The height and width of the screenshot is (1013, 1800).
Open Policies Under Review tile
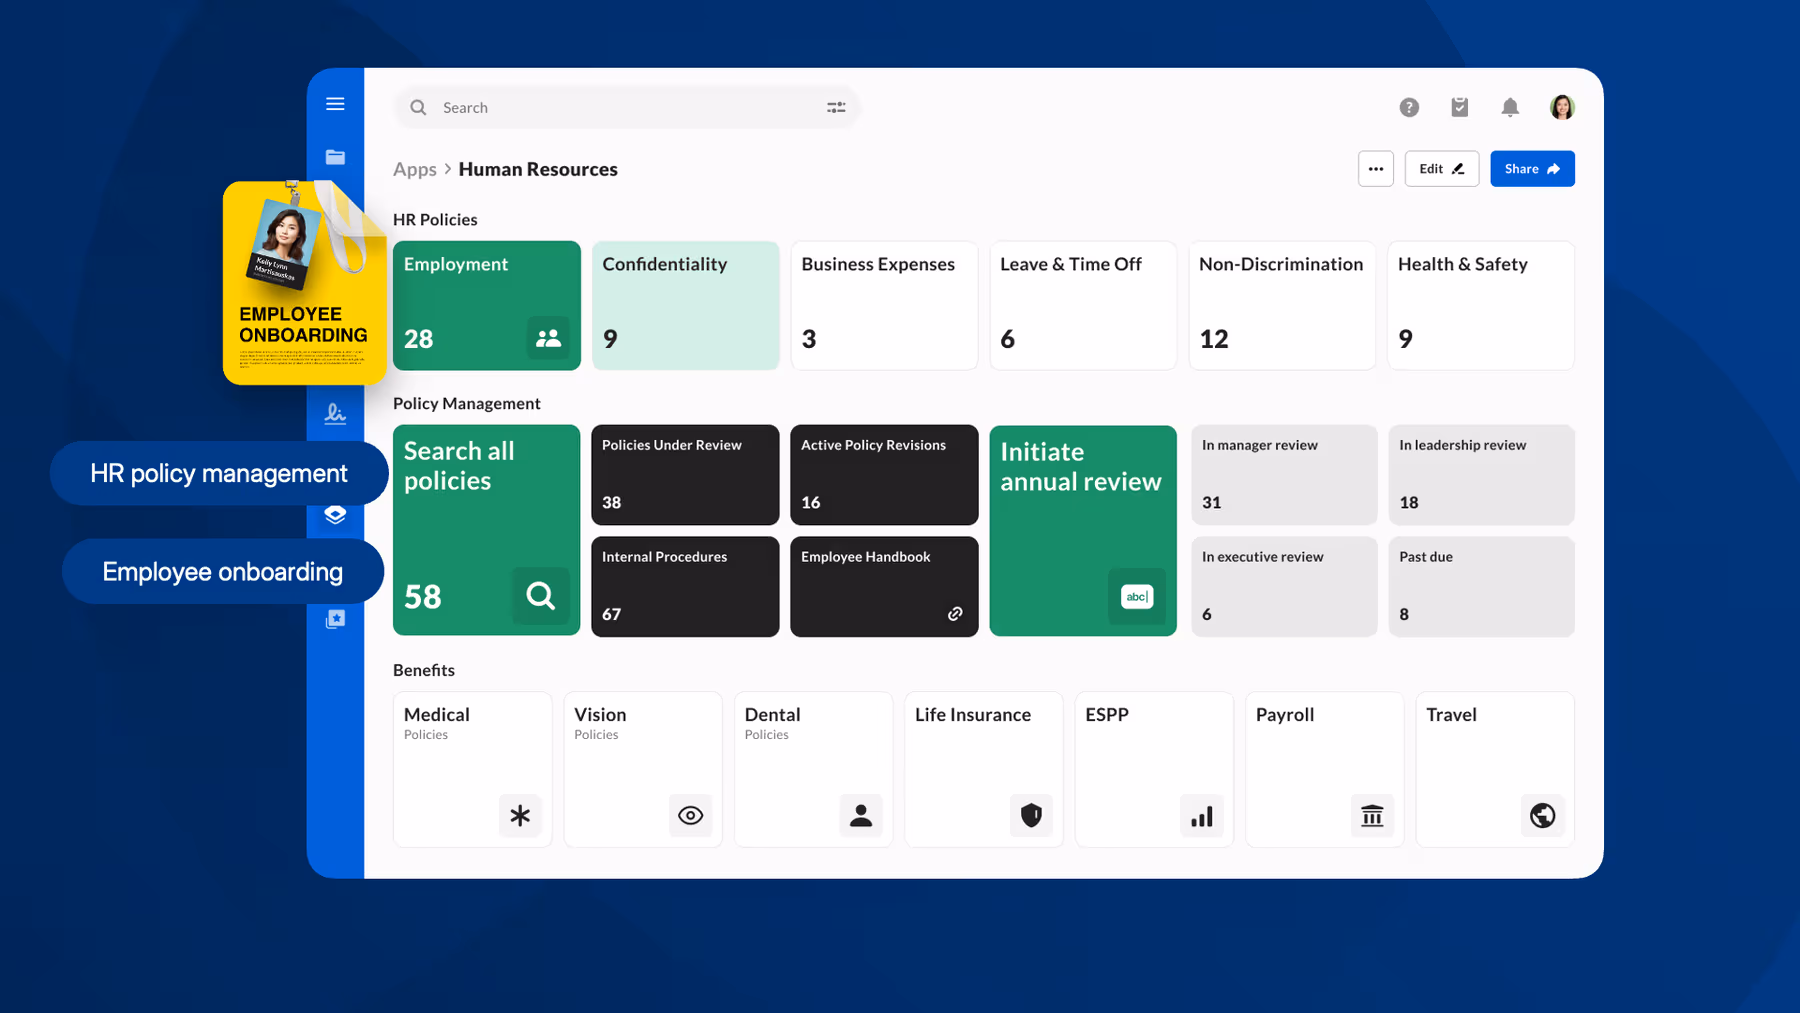tap(685, 475)
